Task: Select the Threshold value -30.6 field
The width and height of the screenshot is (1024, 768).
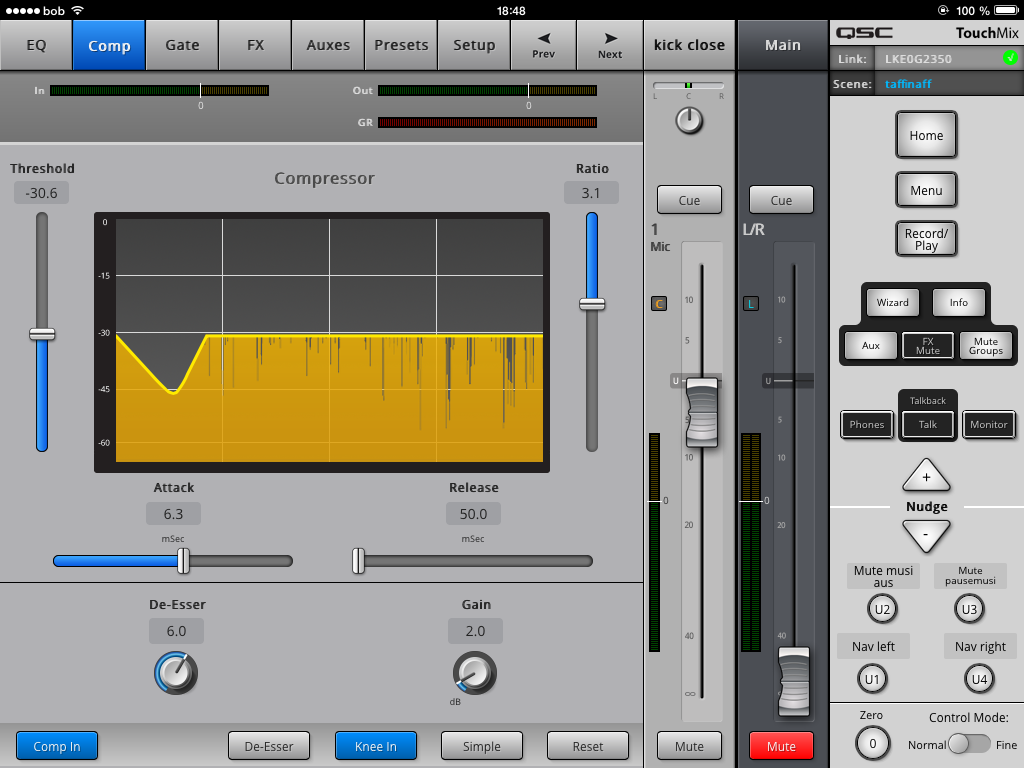Action: [x=41, y=193]
